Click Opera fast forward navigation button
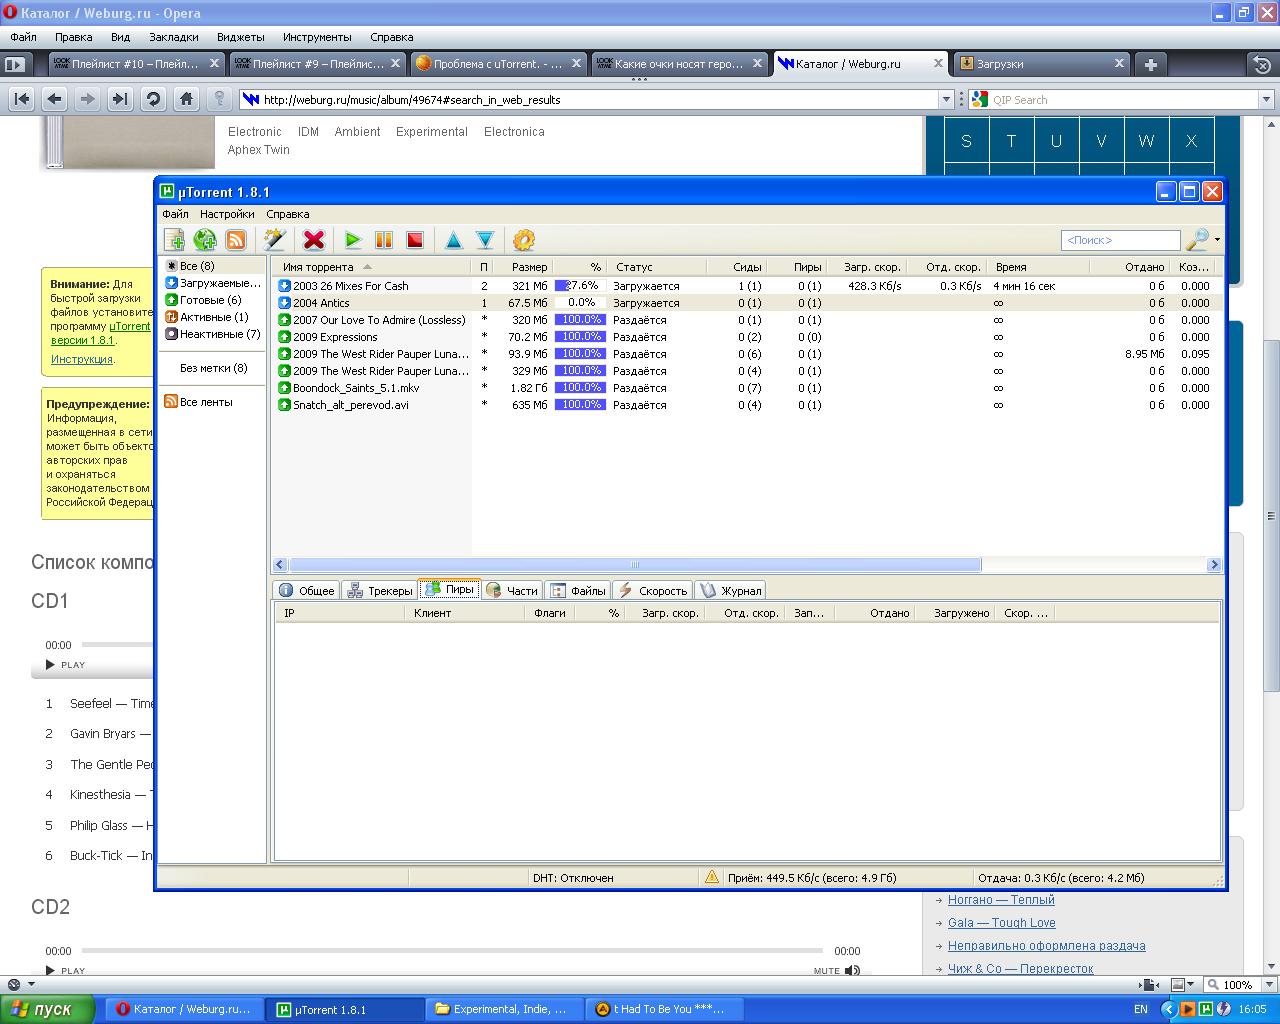The height and width of the screenshot is (1024, 1280). coord(120,99)
